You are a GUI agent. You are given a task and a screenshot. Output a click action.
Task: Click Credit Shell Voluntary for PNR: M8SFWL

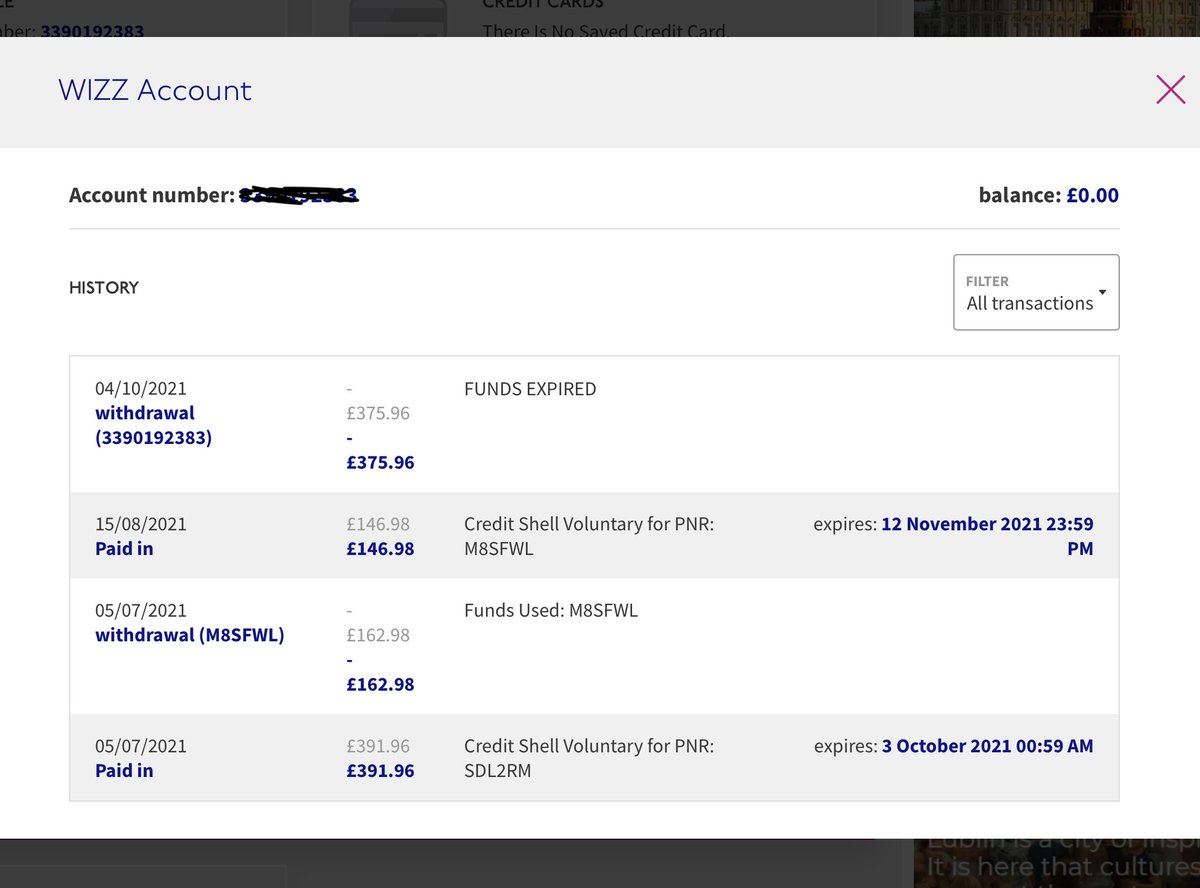point(589,536)
